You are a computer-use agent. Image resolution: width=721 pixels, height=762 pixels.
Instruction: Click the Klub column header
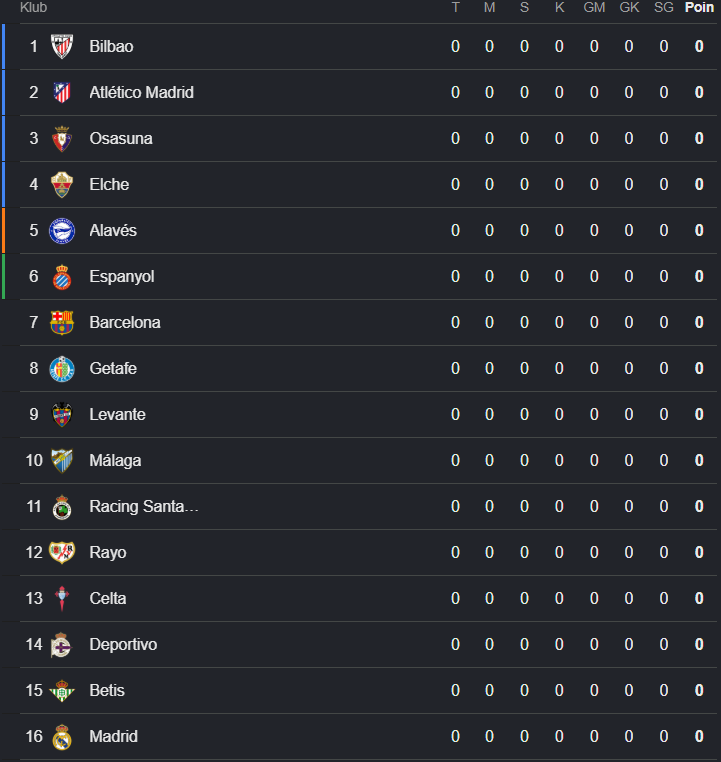[x=33, y=7]
